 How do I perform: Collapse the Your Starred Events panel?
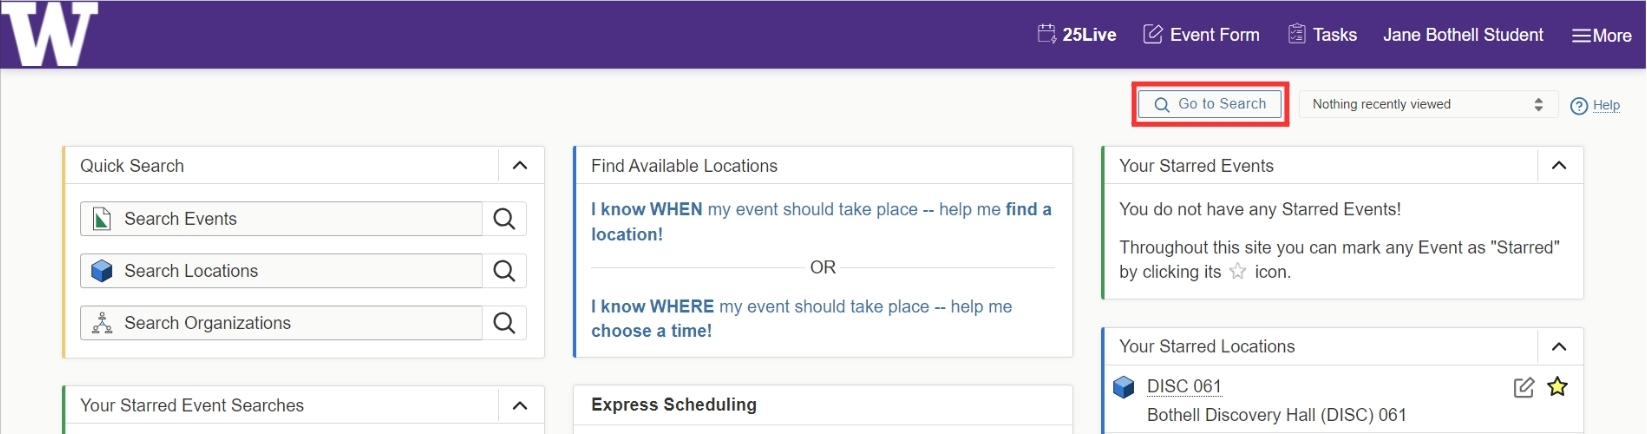[x=1559, y=166]
